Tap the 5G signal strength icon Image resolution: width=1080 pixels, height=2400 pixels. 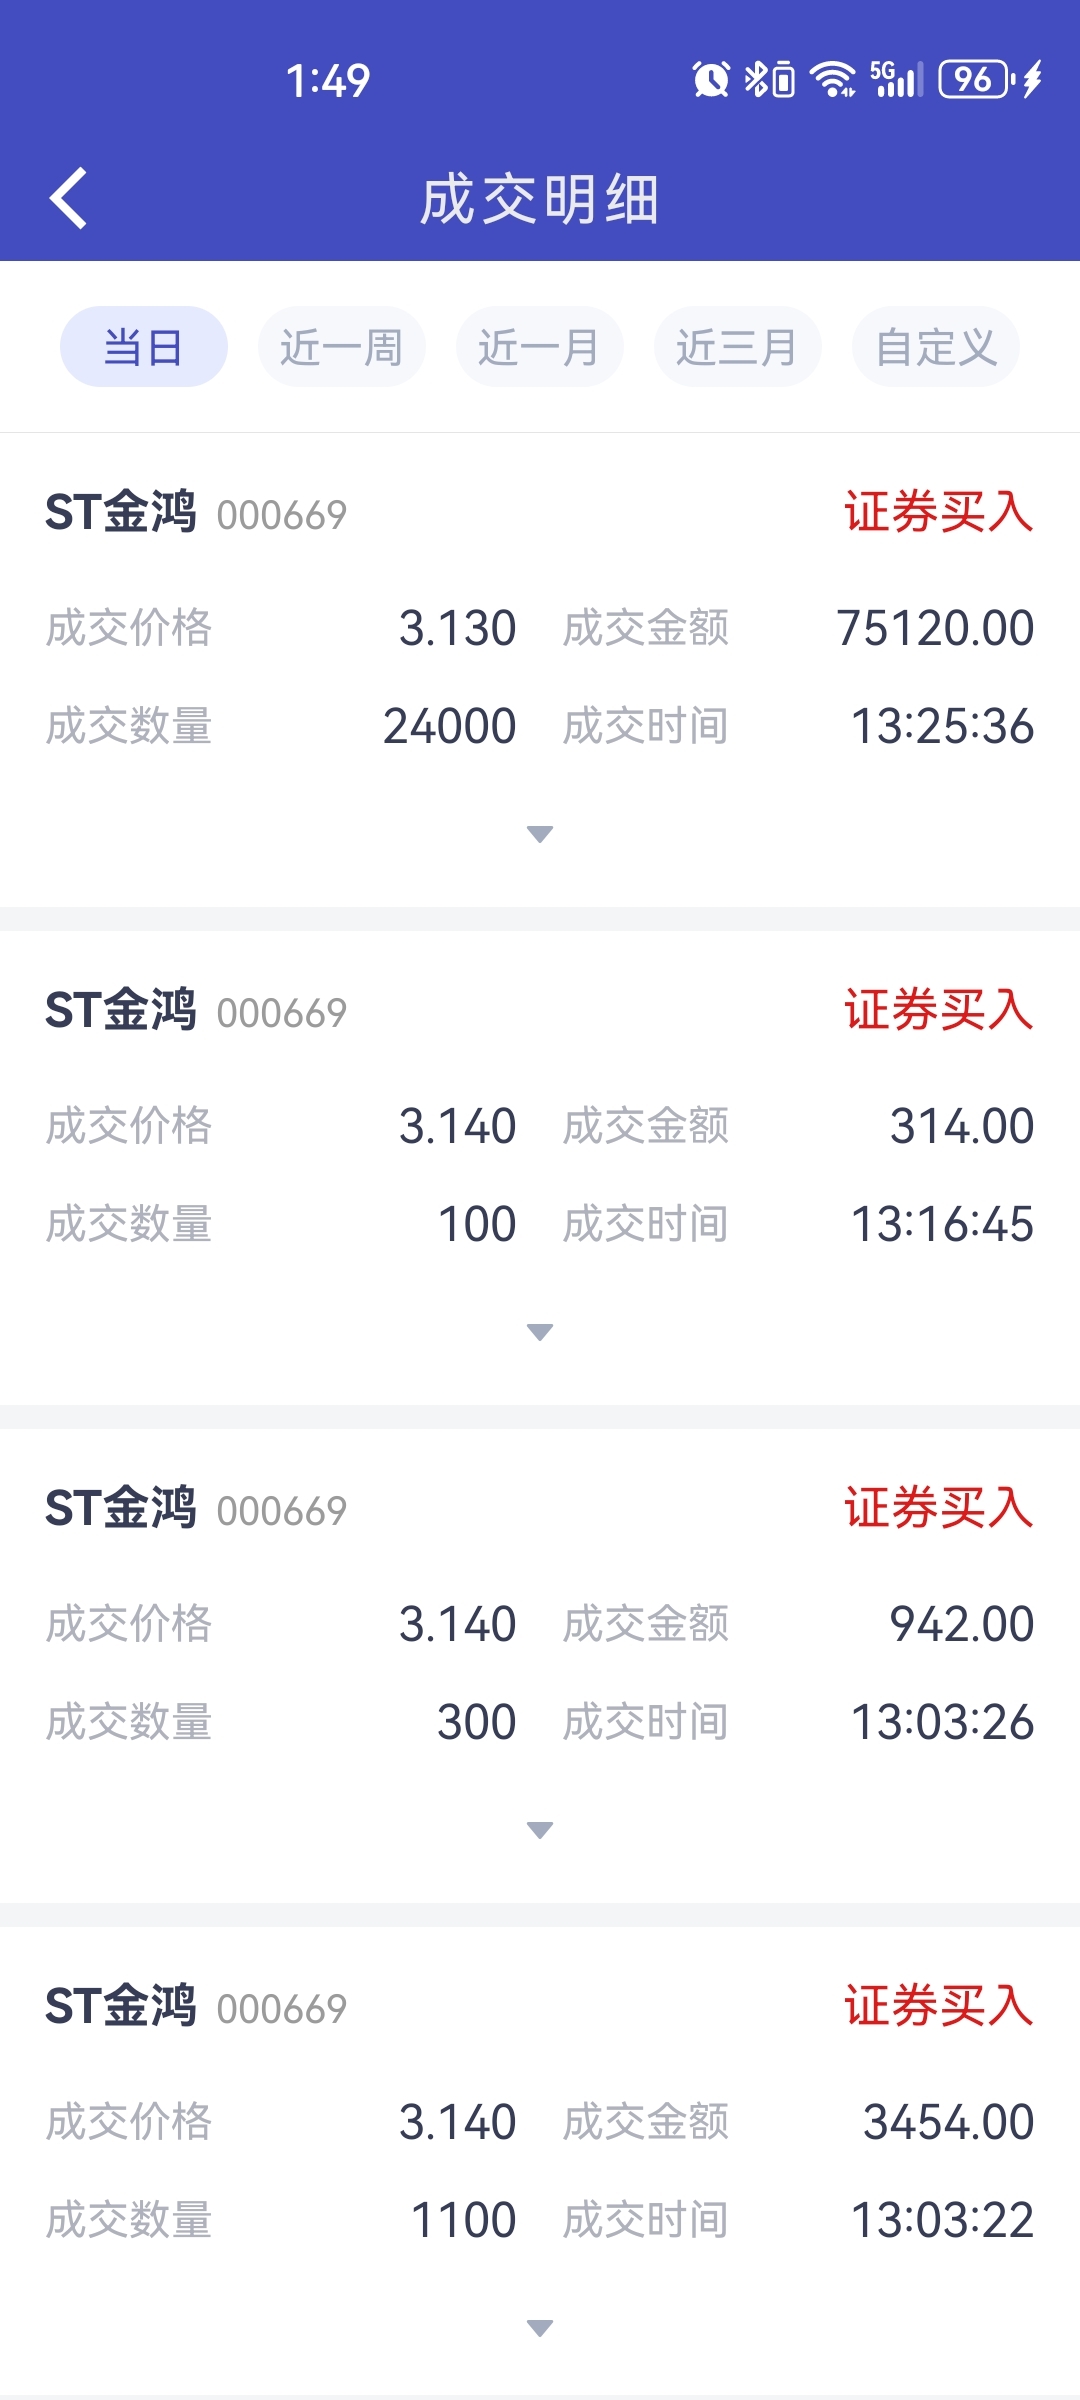tap(897, 79)
